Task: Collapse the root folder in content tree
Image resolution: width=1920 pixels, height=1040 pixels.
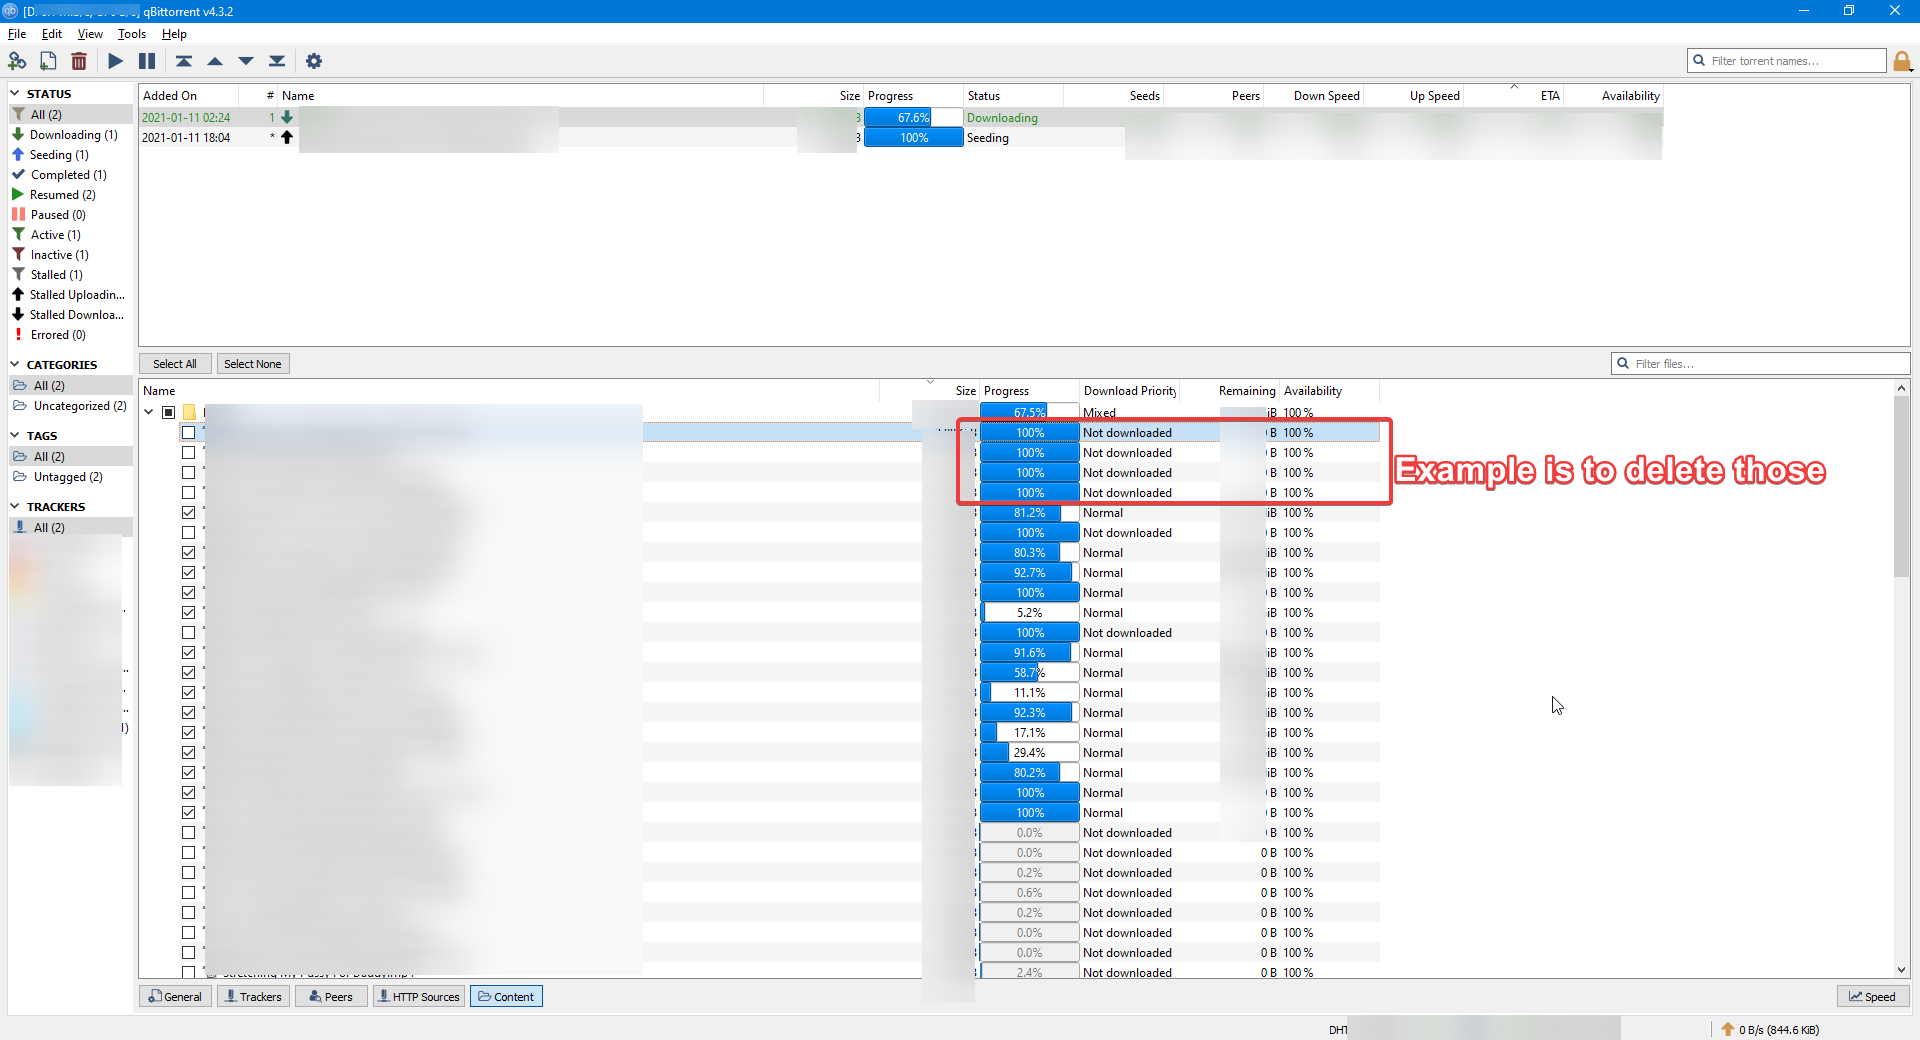Action: 149,411
